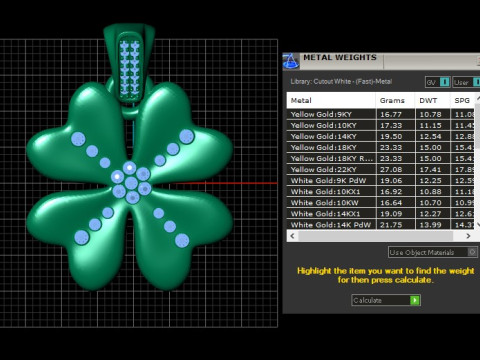Click the 16.77 grams value
This screenshot has width=480, height=360.
(x=391, y=114)
